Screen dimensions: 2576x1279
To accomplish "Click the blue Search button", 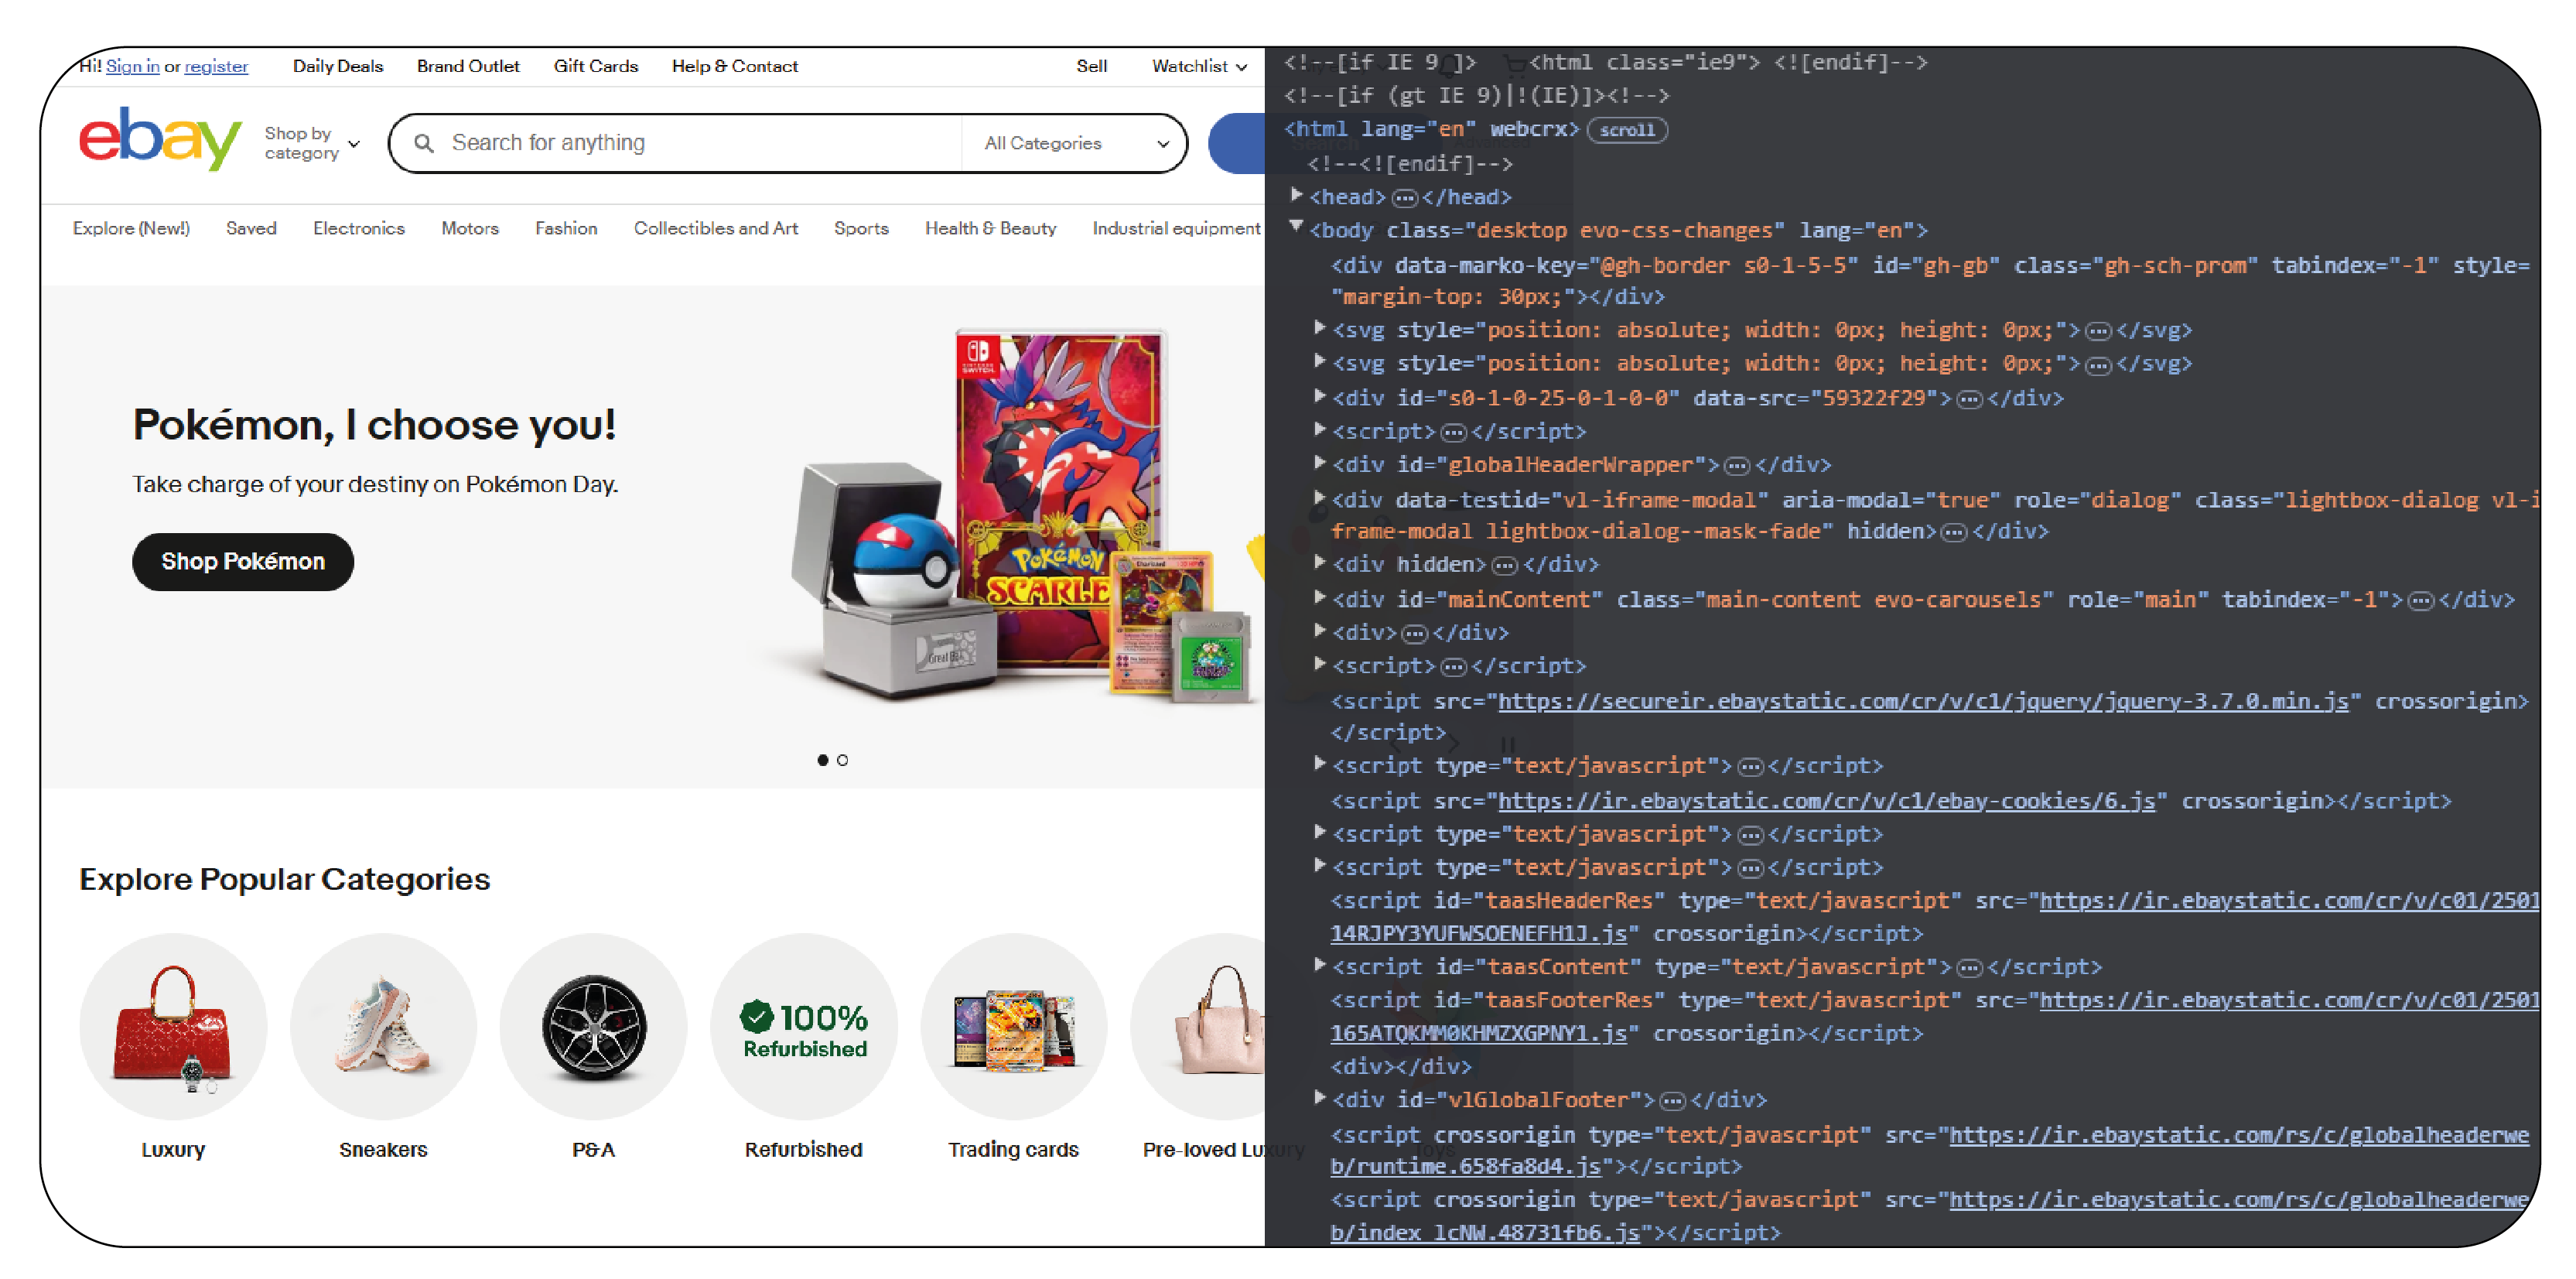I will 1236,143.
